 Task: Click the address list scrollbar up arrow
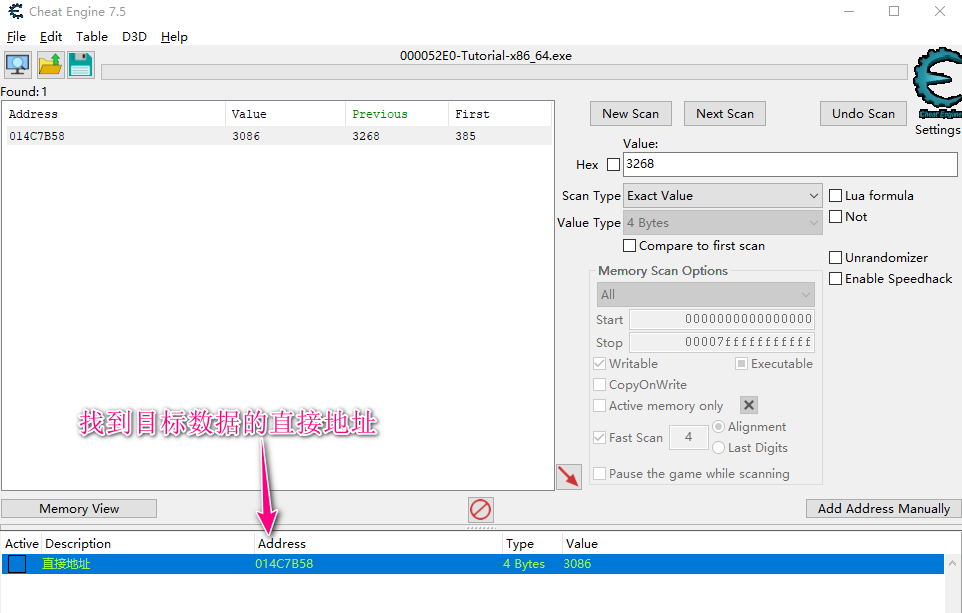[x=952, y=563]
